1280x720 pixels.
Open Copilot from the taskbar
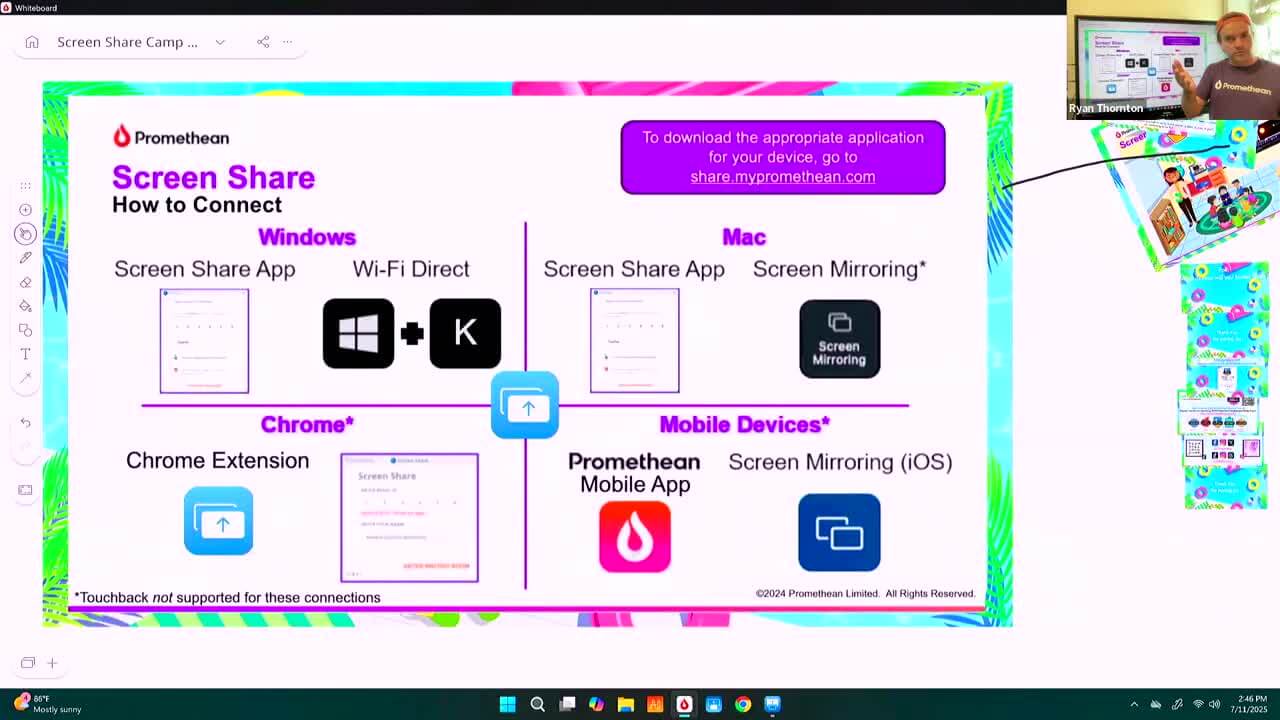[596, 704]
